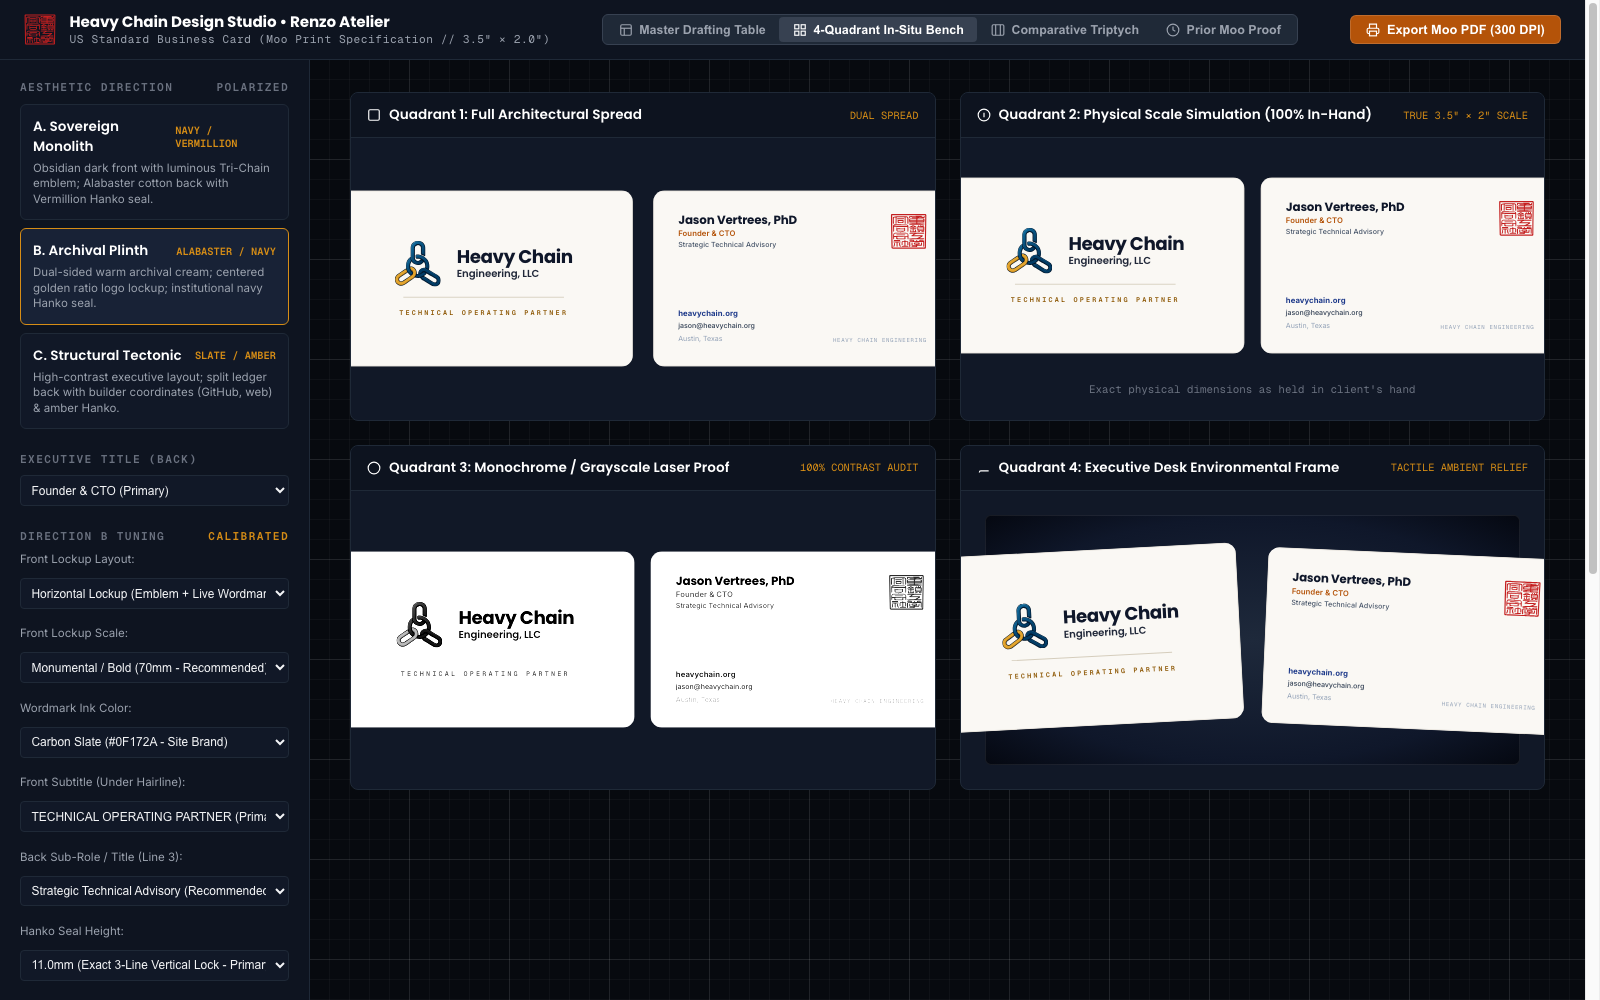Click "Jason Vertrees, PhD" on Quadrant 1 card
This screenshot has height=1000, width=1600.
pyautogui.click(x=738, y=220)
